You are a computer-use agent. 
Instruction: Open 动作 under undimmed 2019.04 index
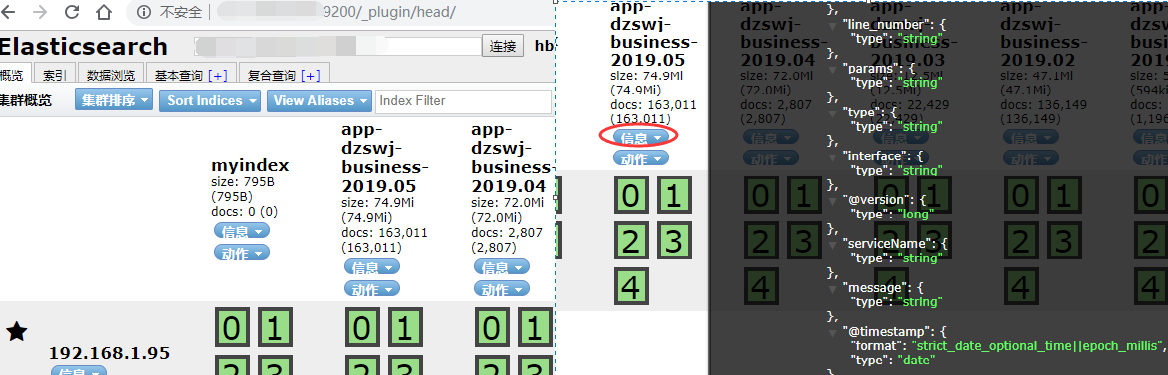click(502, 289)
